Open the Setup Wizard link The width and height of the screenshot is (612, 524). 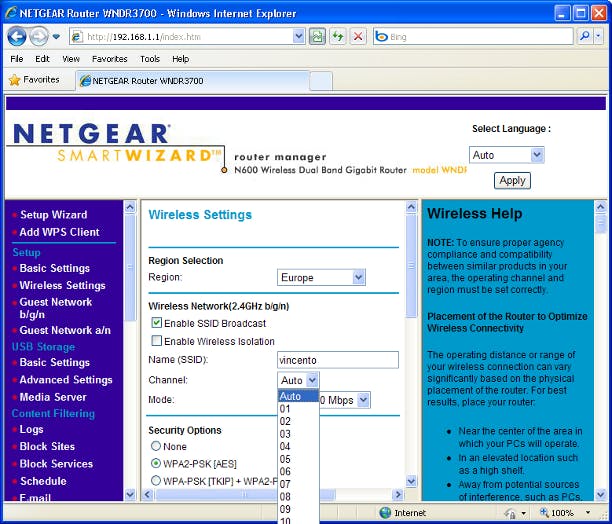(x=53, y=215)
